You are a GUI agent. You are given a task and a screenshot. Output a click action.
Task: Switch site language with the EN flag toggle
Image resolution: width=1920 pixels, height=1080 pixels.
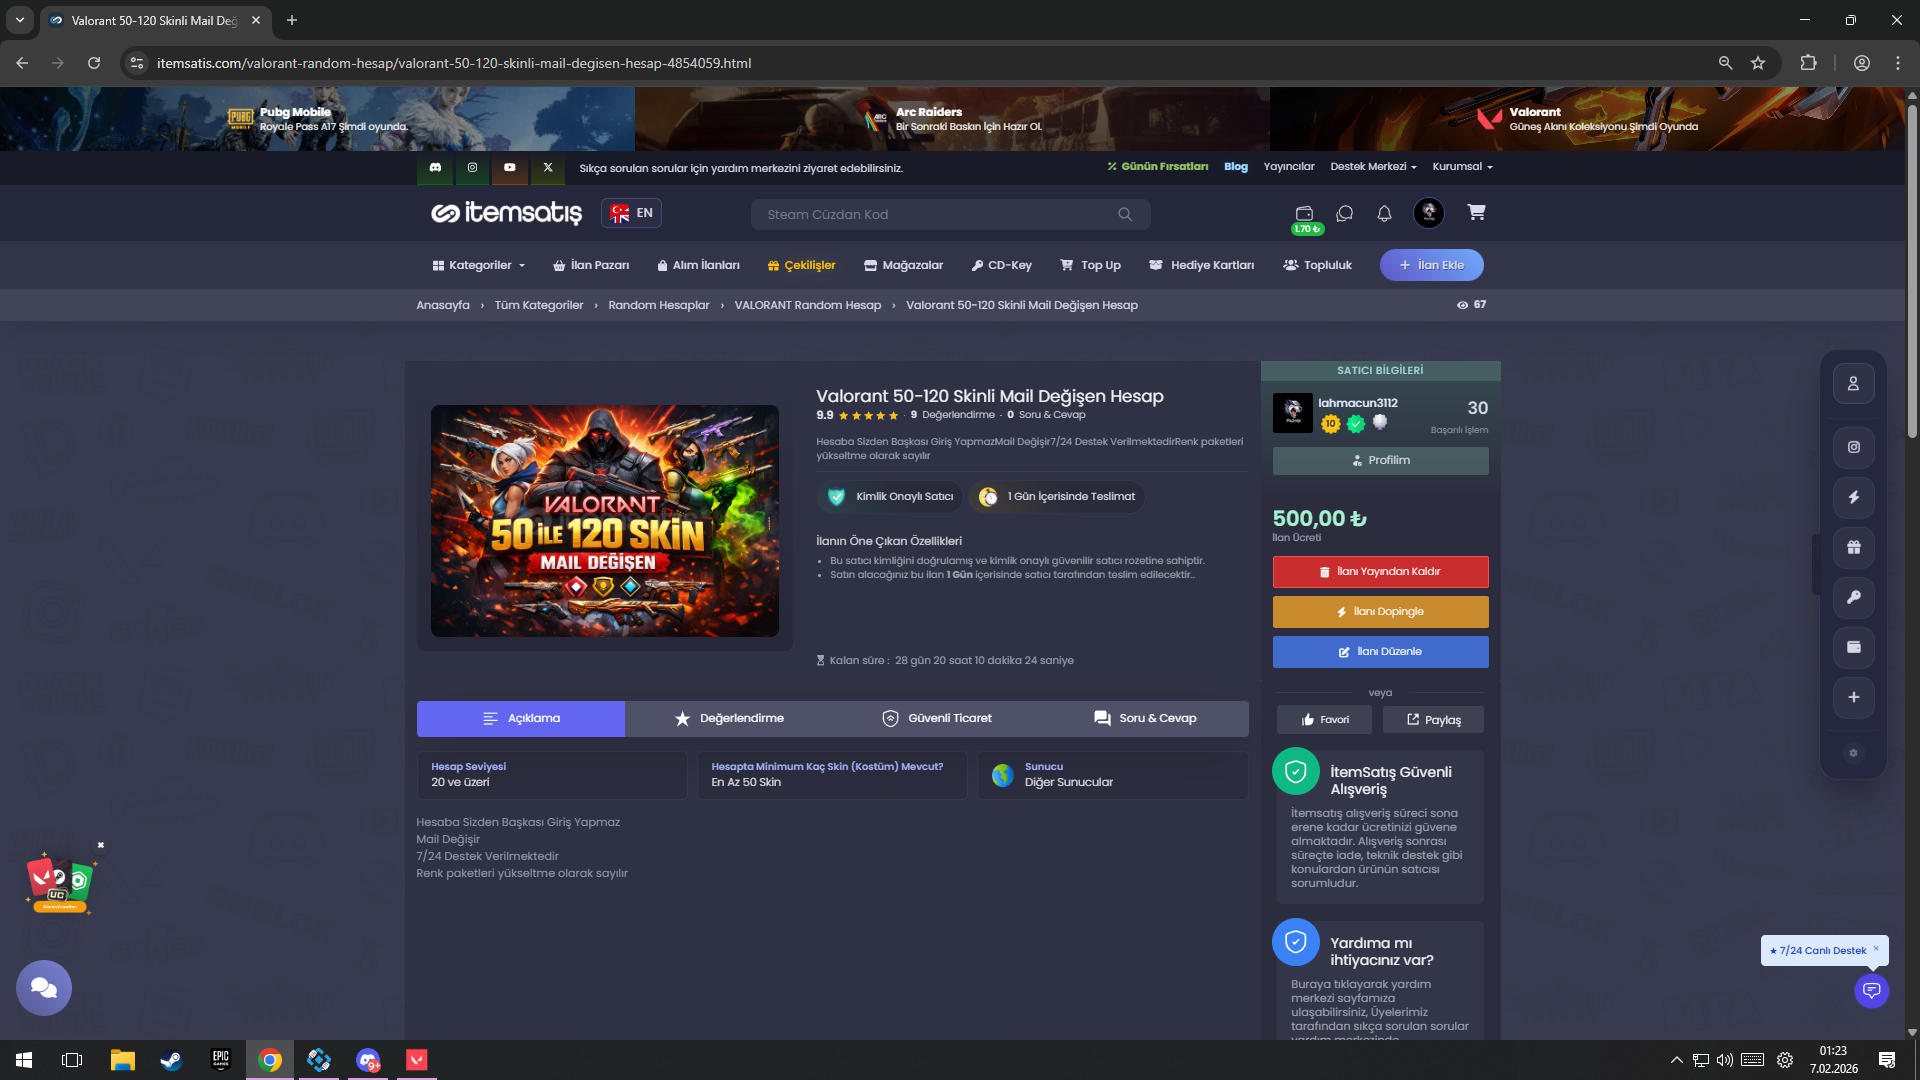[631, 213]
